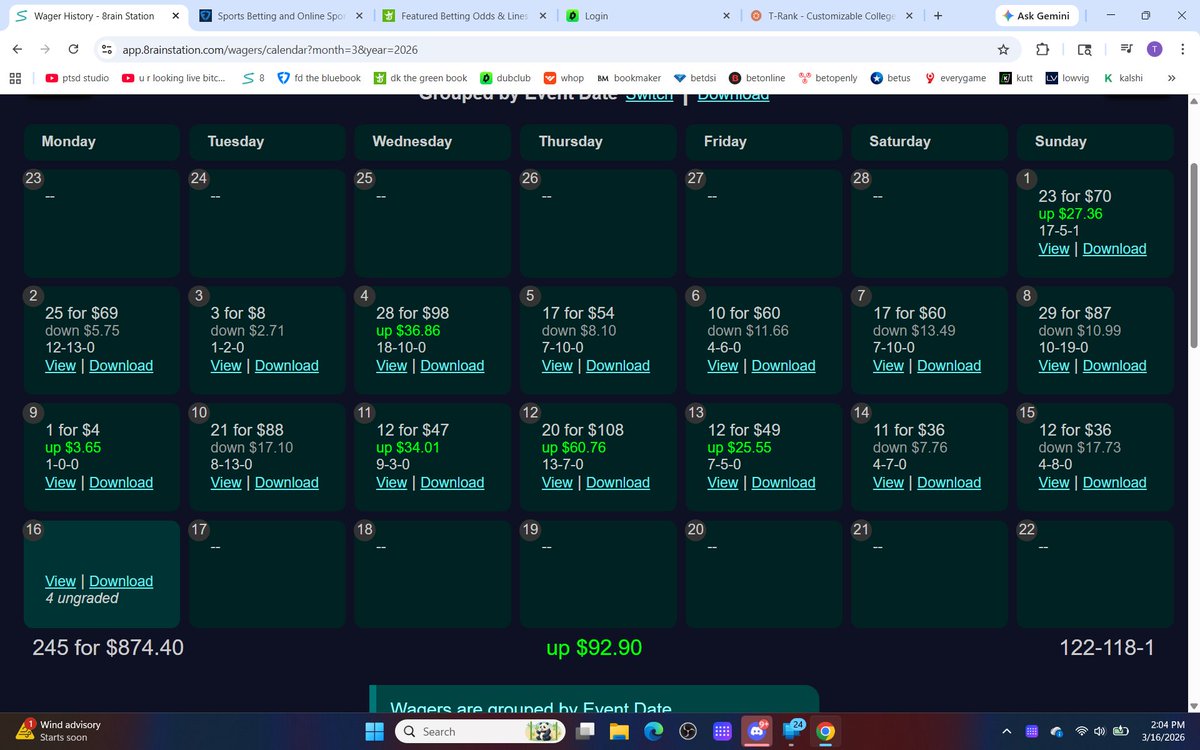View wagers for Sunday the 1st
Image resolution: width=1200 pixels, height=750 pixels.
1054,248
